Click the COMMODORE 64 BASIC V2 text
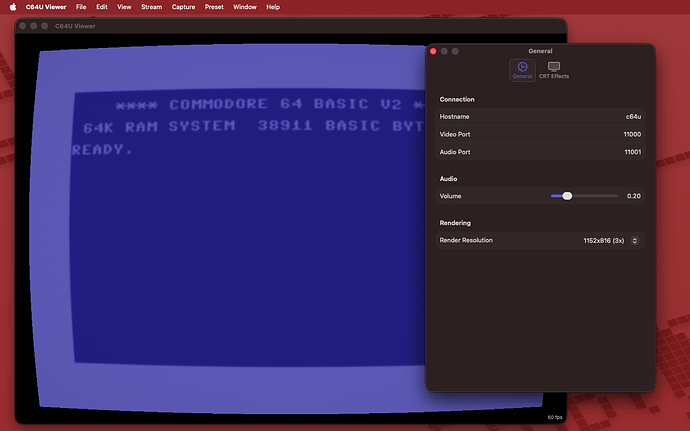The image size is (690, 431). tap(285, 104)
